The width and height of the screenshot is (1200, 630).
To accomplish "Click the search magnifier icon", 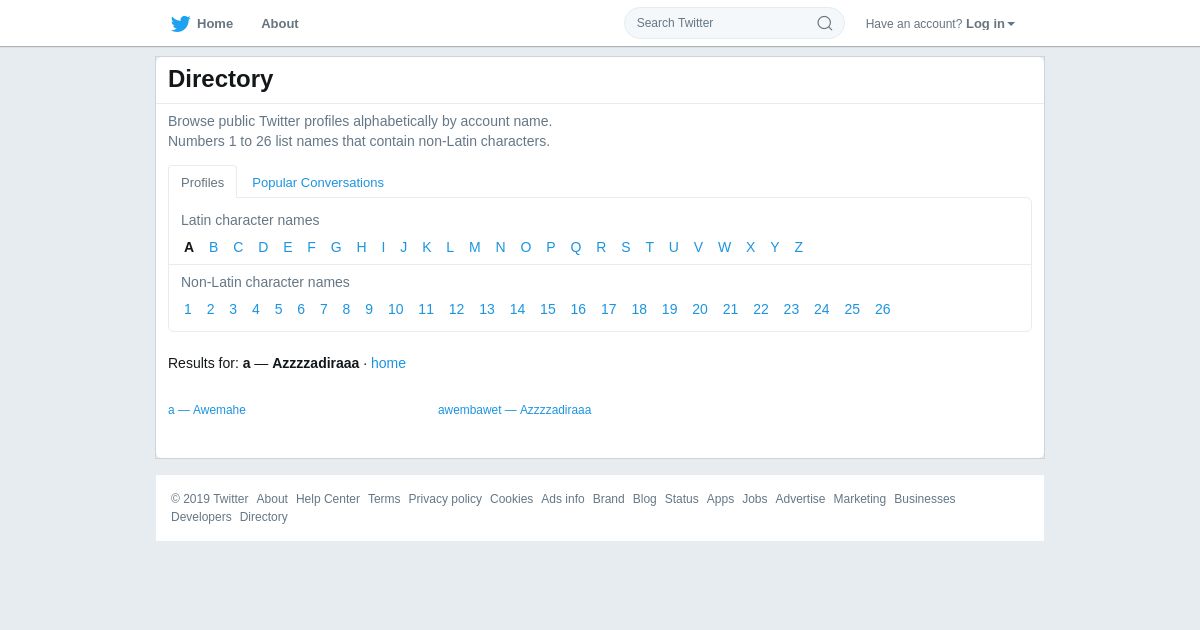I will click(825, 23).
